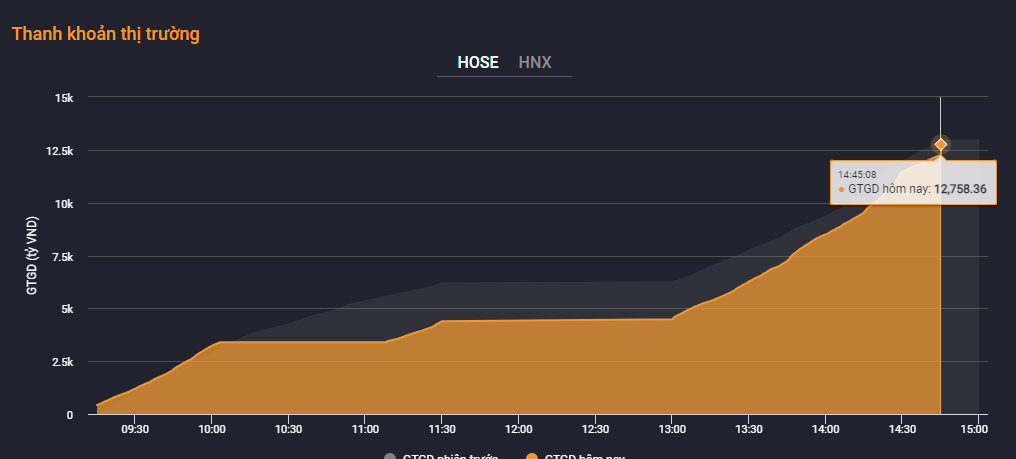1016x459 pixels.
Task: Click the 15:00 label on the time axis
Action: coord(974,429)
